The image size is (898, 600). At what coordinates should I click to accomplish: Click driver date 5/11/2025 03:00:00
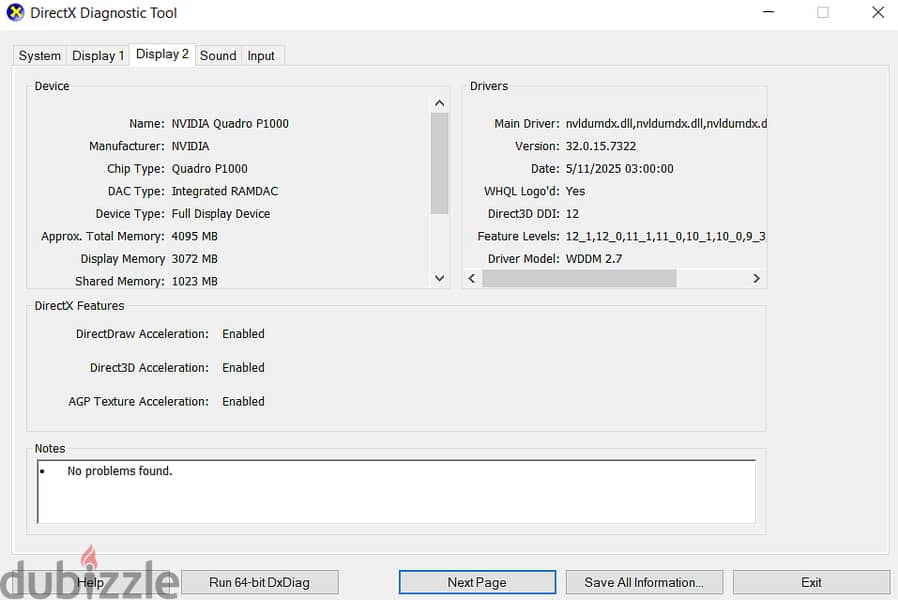pos(620,168)
